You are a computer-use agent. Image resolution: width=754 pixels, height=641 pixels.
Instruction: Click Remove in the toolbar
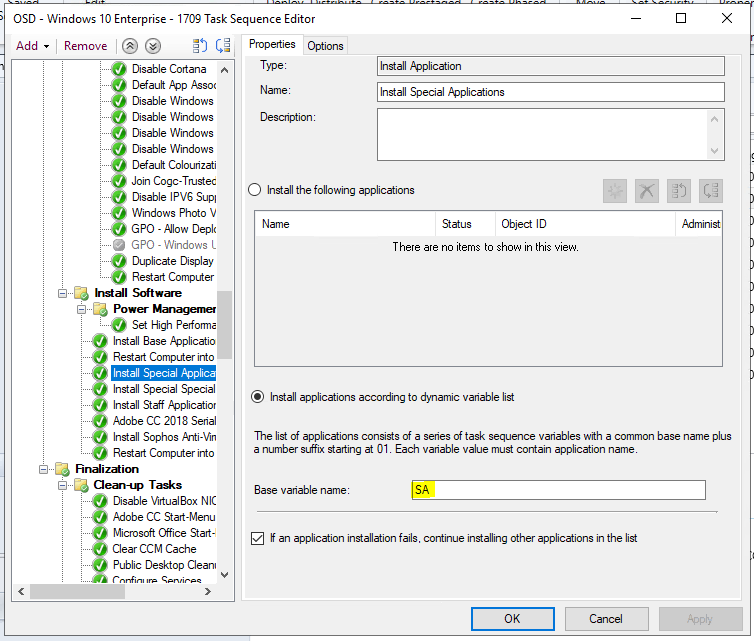pyautogui.click(x=86, y=46)
